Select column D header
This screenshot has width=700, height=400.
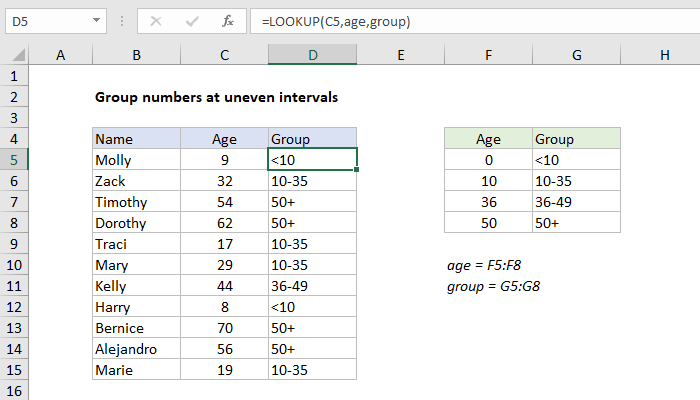coord(312,56)
